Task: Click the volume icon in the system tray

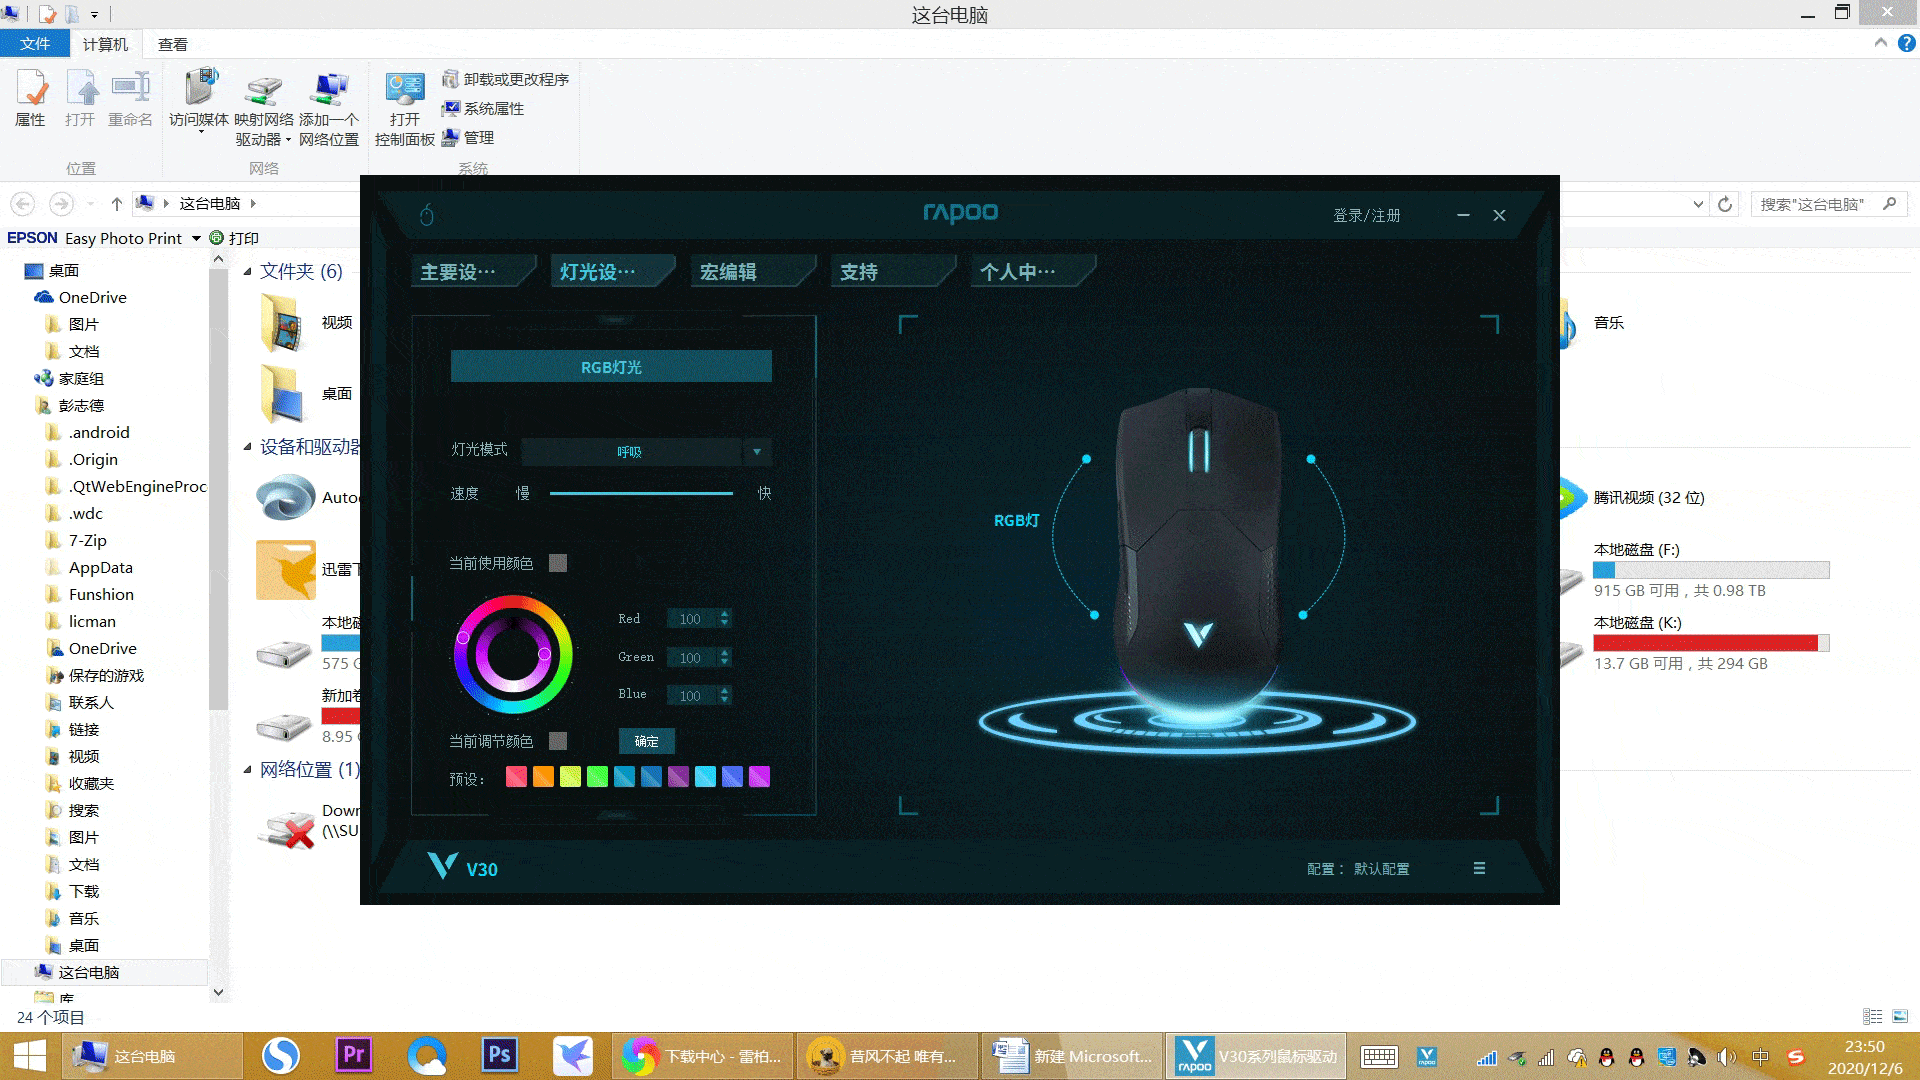Action: point(1725,1057)
